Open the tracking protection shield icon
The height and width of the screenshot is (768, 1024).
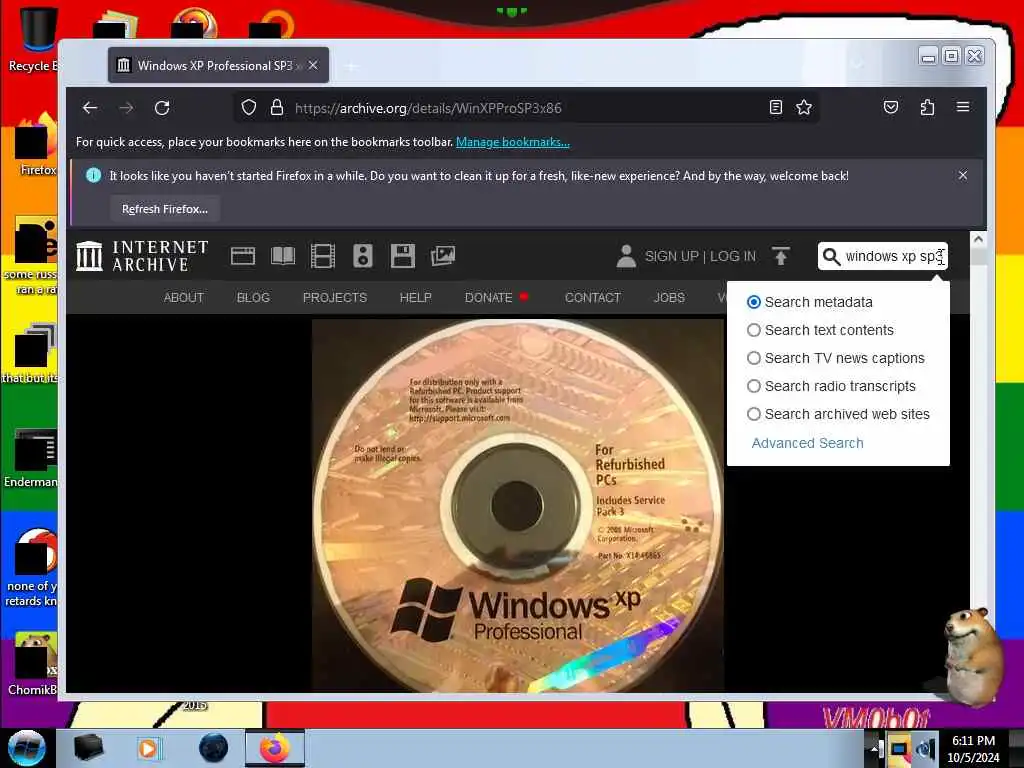point(249,108)
